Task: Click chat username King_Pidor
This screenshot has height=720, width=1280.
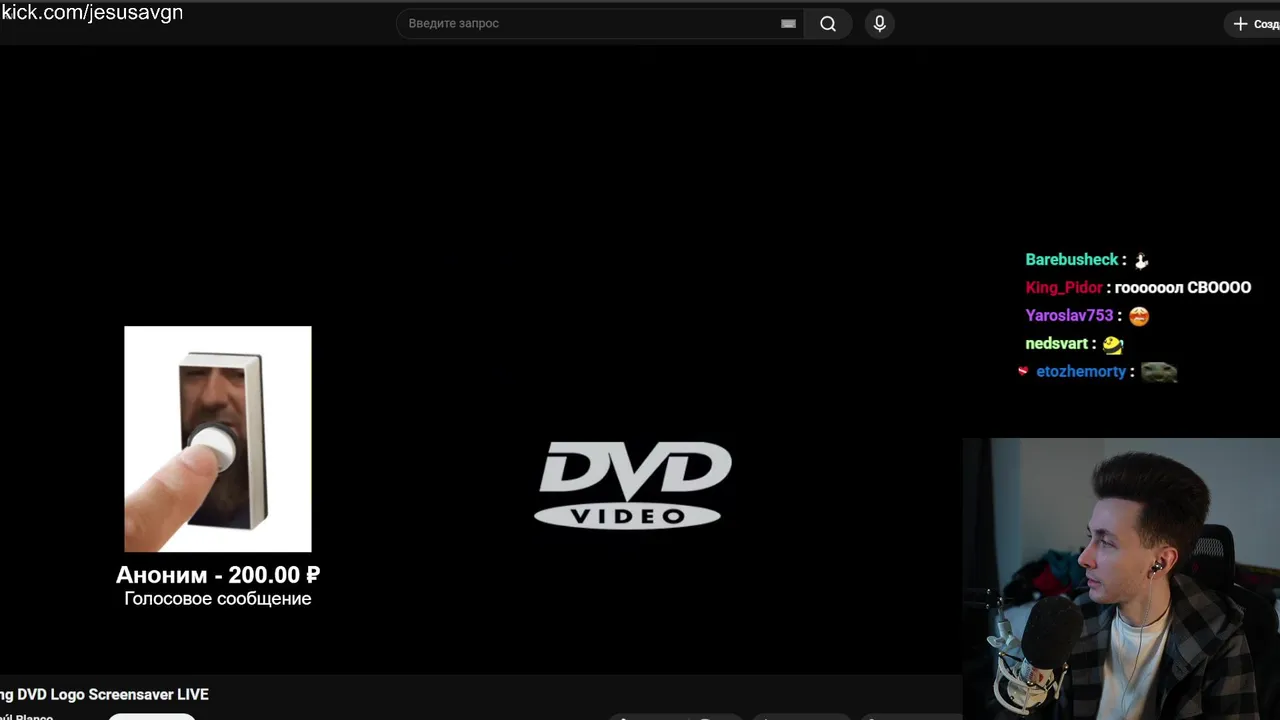Action: click(1064, 287)
